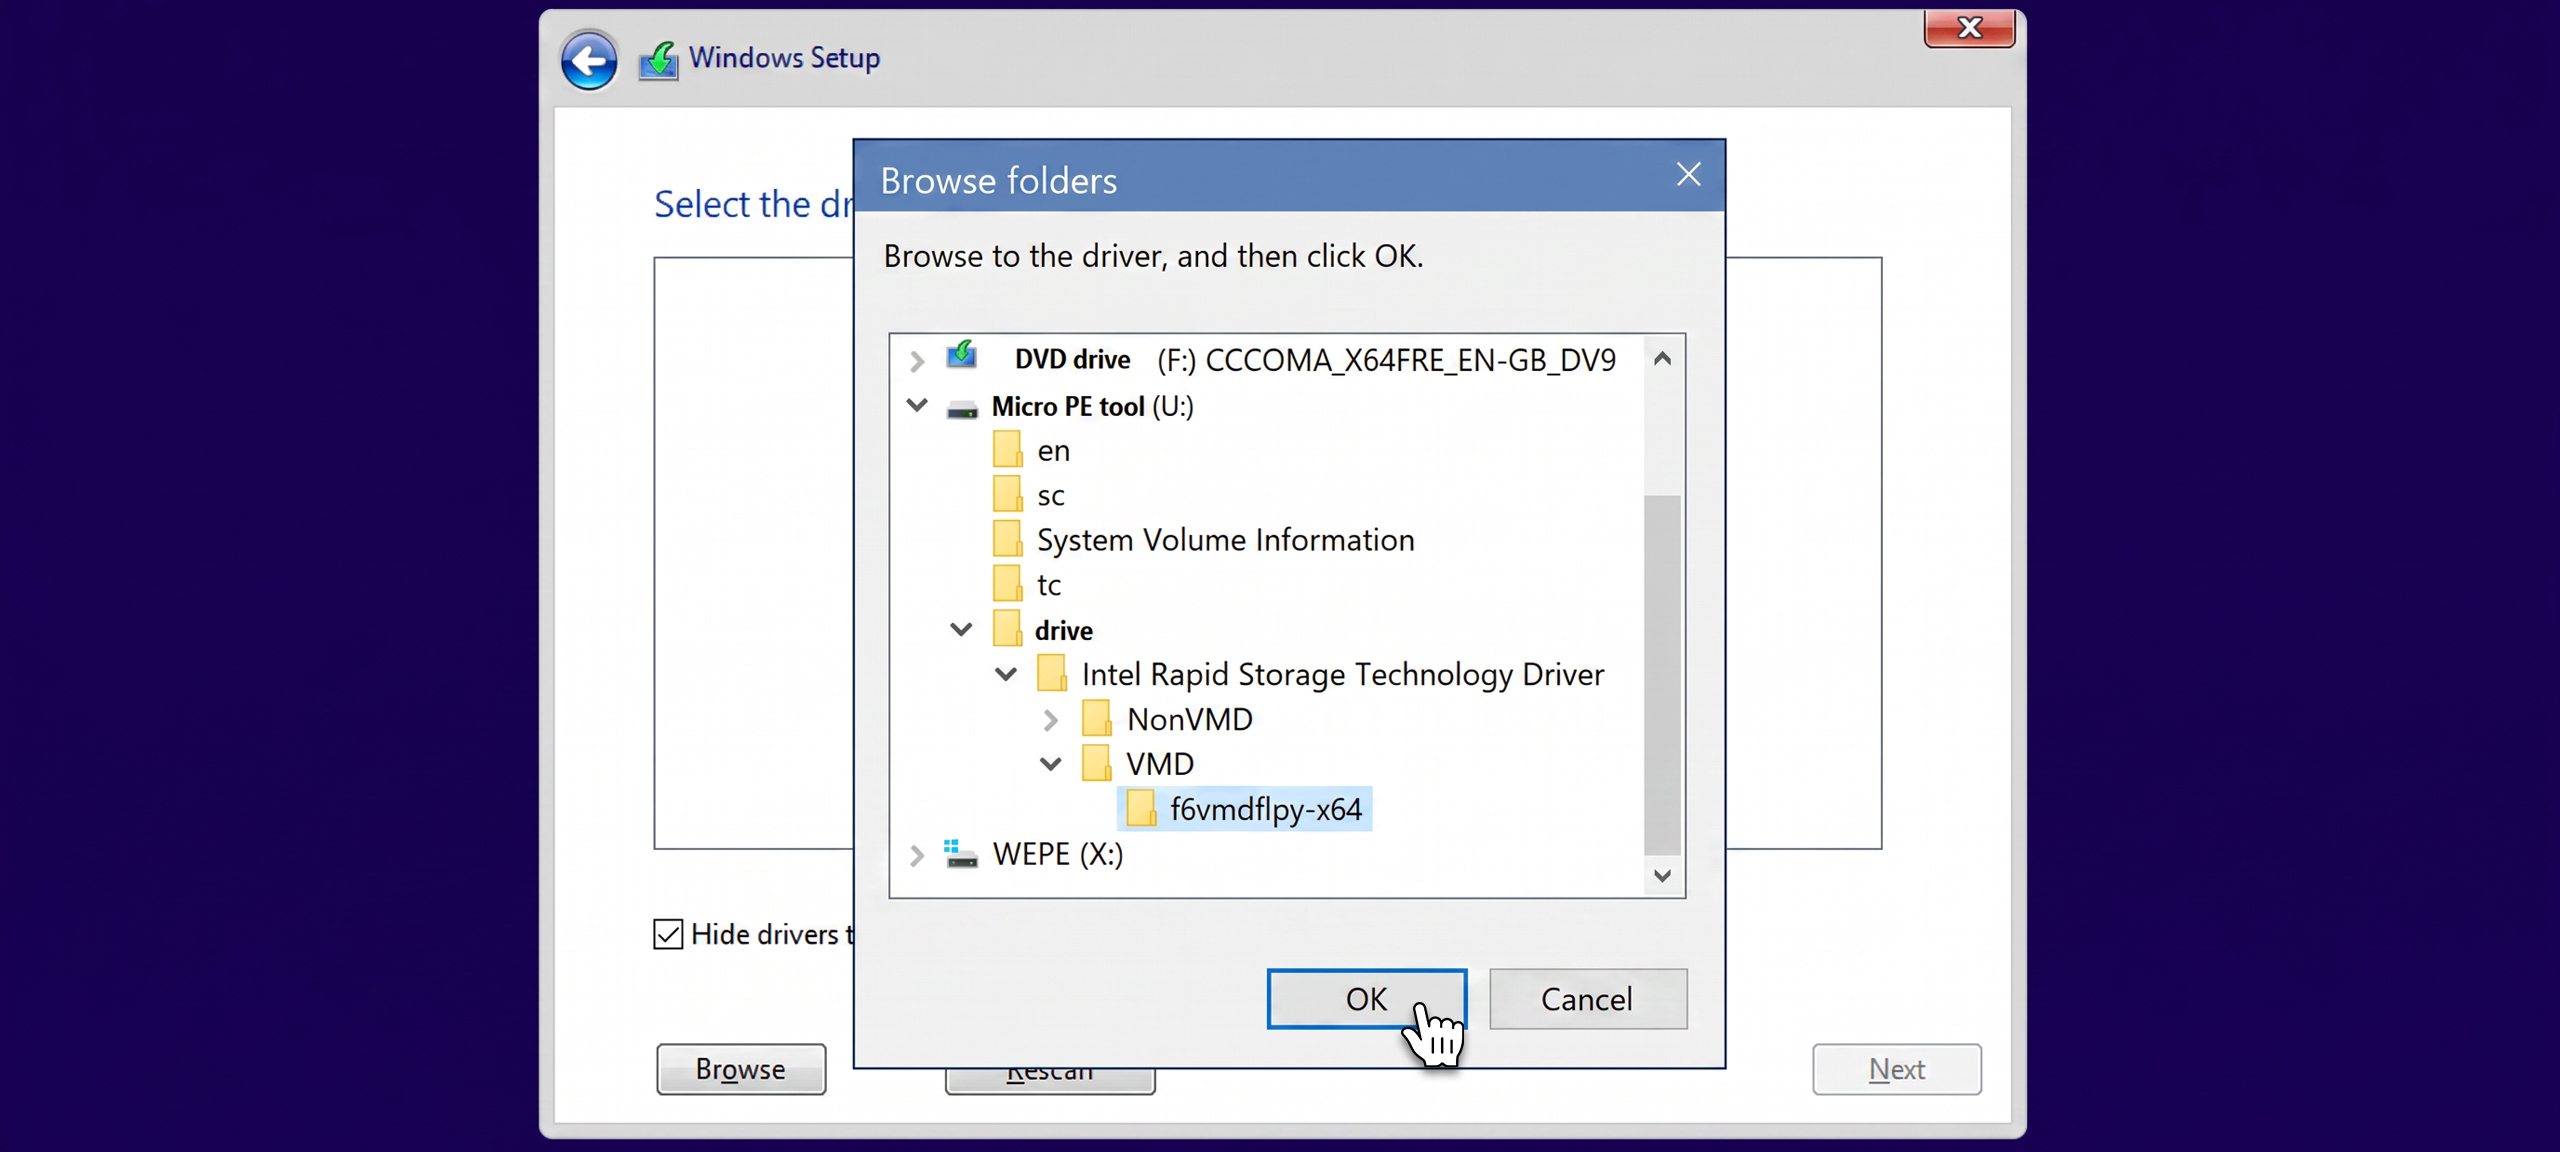Select the 'System Volume Information' folder
The image size is (2560, 1152).
coord(1225,540)
